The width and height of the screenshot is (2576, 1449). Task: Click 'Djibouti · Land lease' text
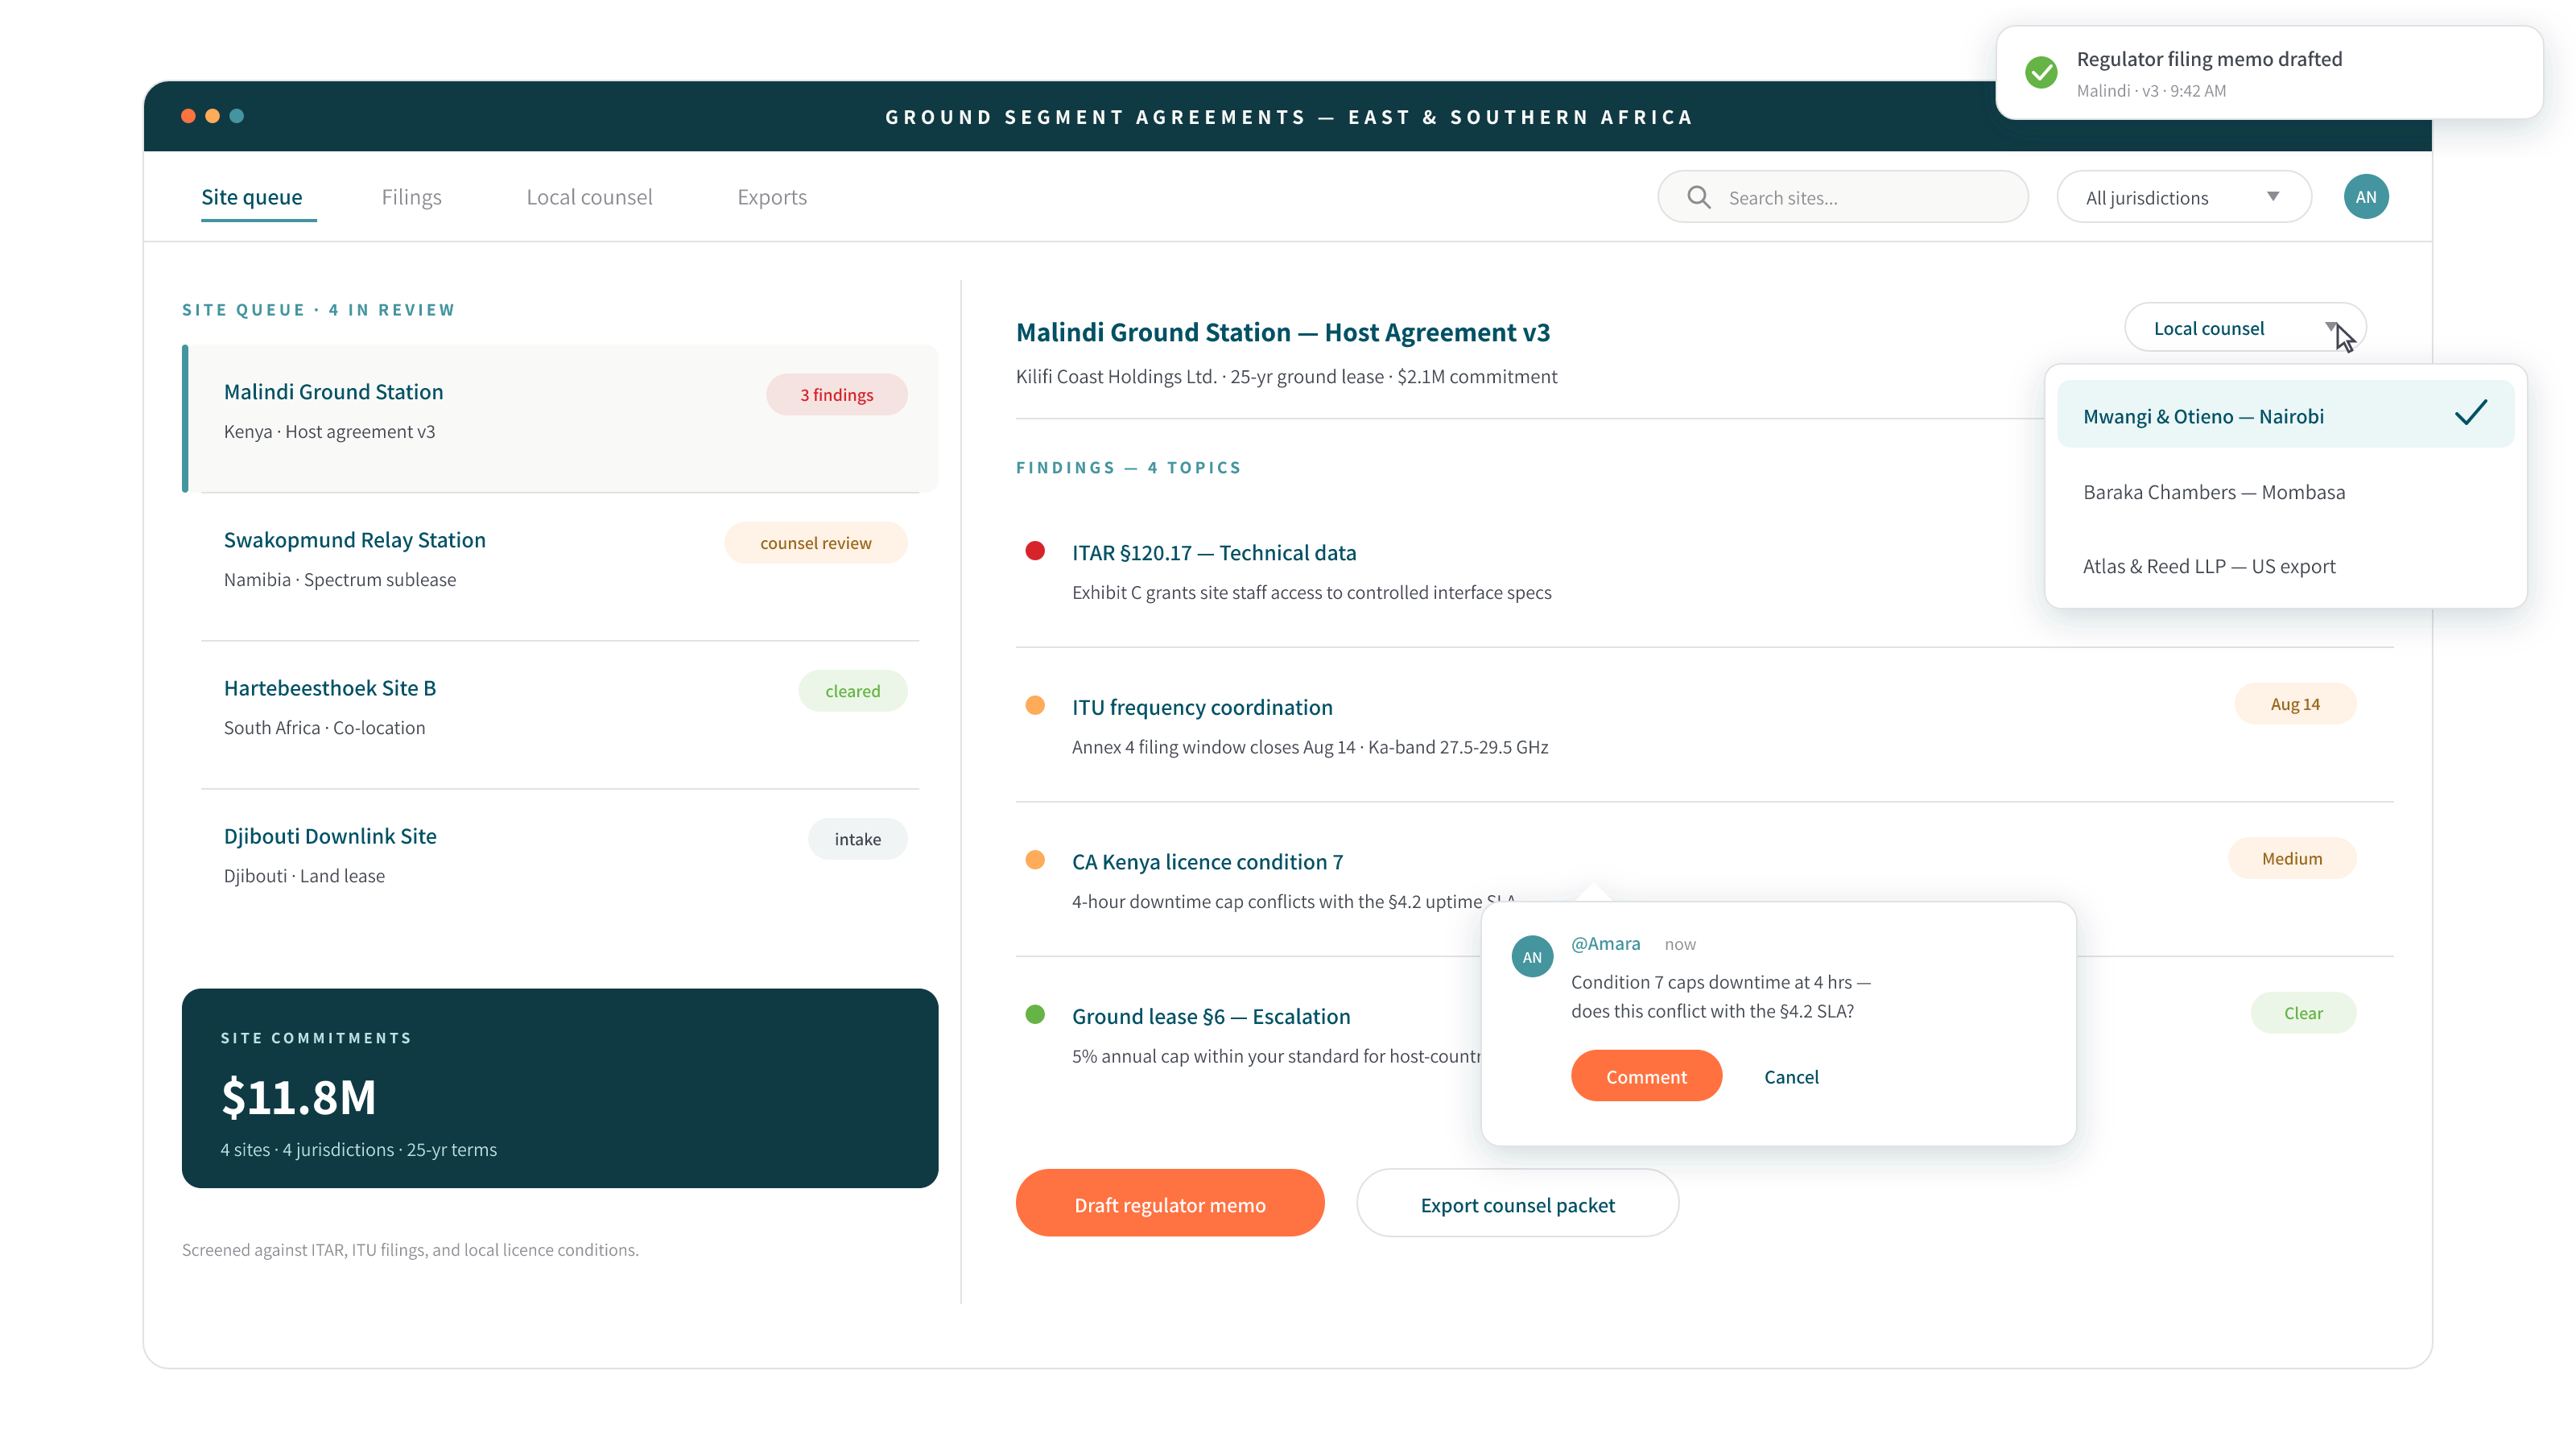coord(304,875)
